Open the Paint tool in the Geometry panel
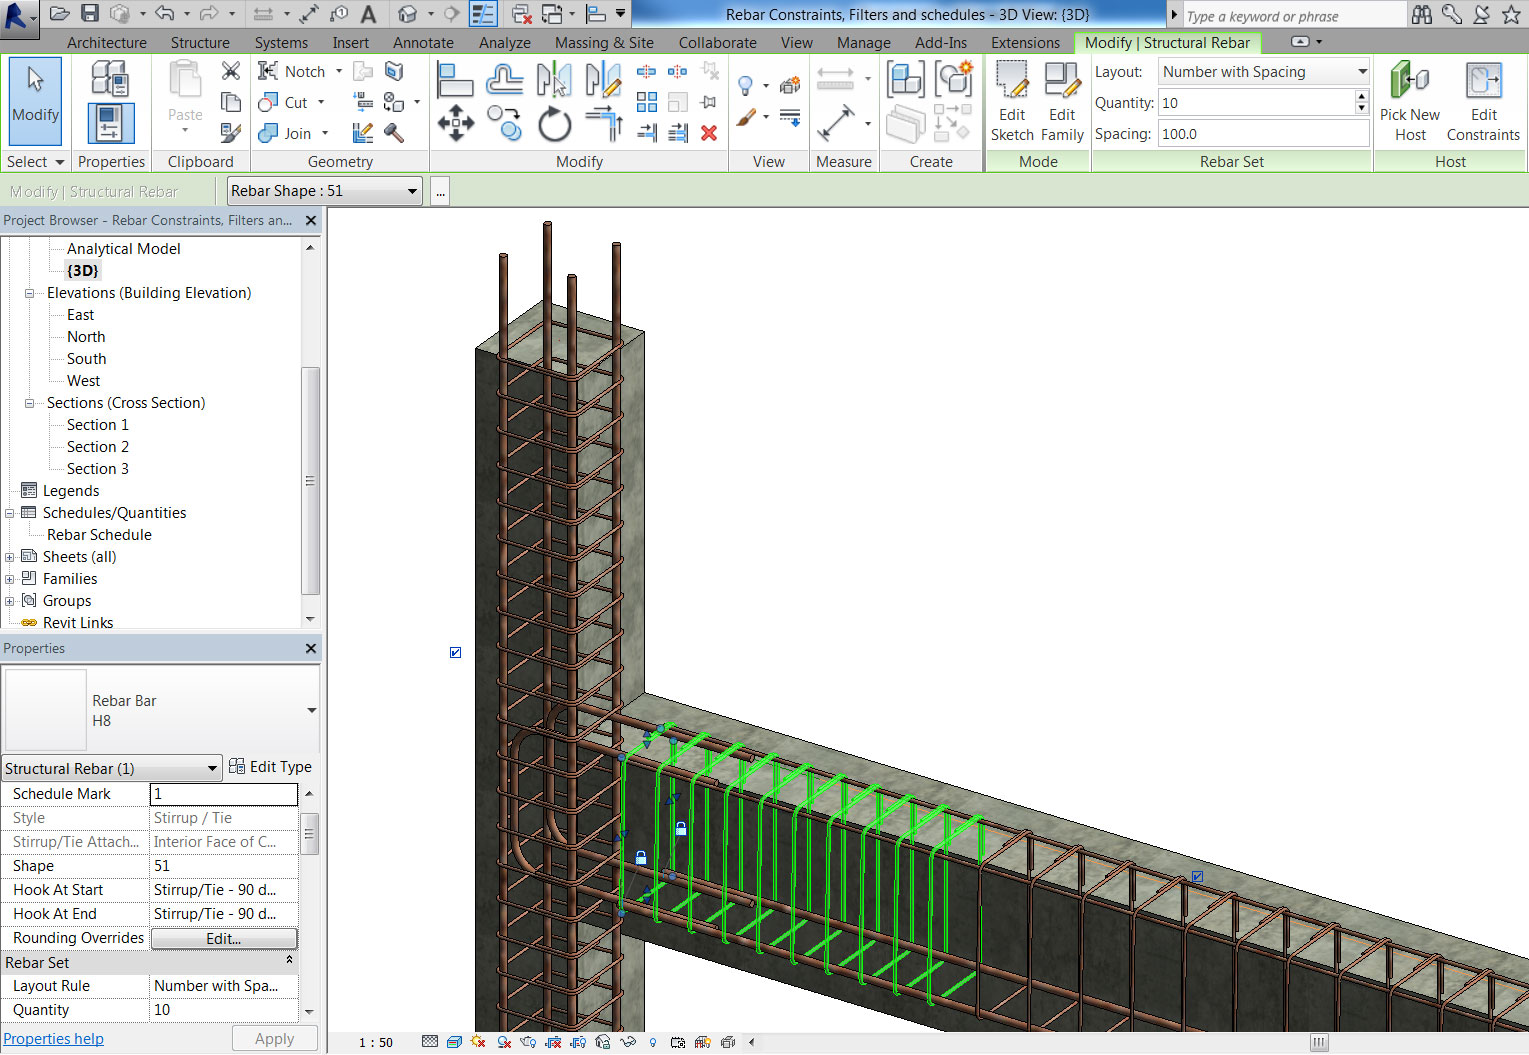1529x1055 pixels. point(393,71)
